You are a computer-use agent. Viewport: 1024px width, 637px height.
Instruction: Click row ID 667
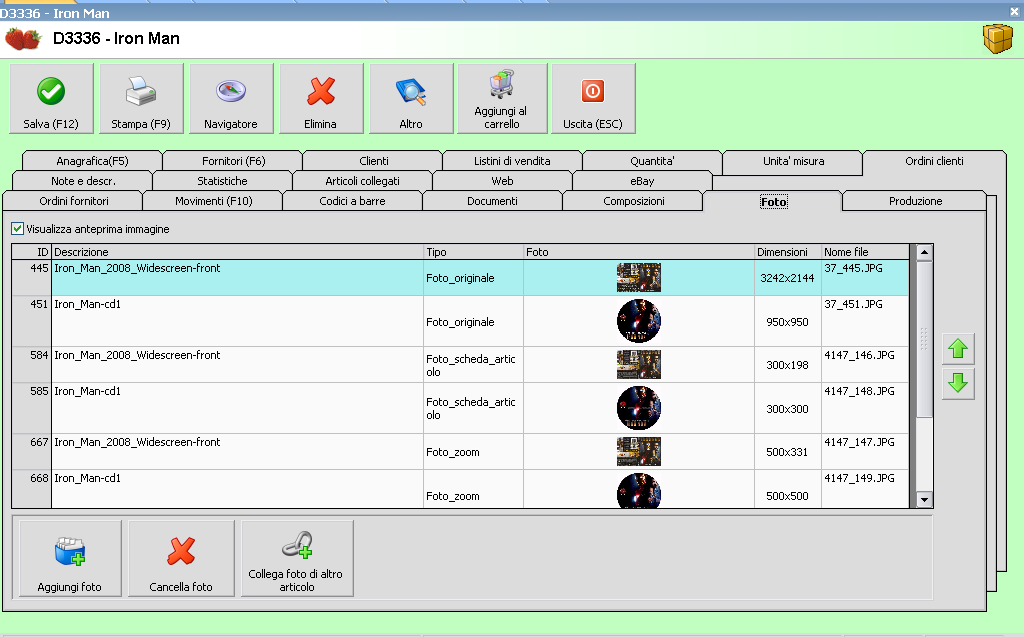39,442
